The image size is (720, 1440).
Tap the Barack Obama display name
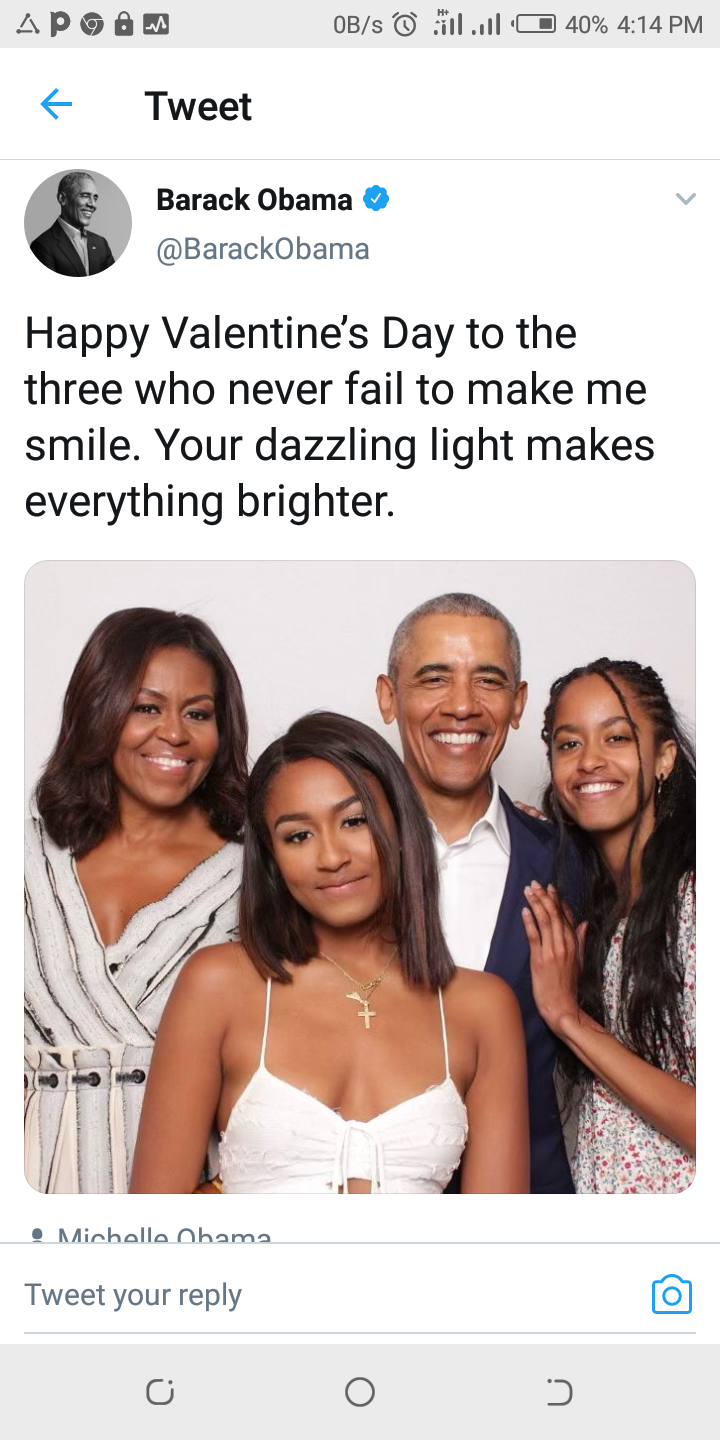(x=254, y=200)
